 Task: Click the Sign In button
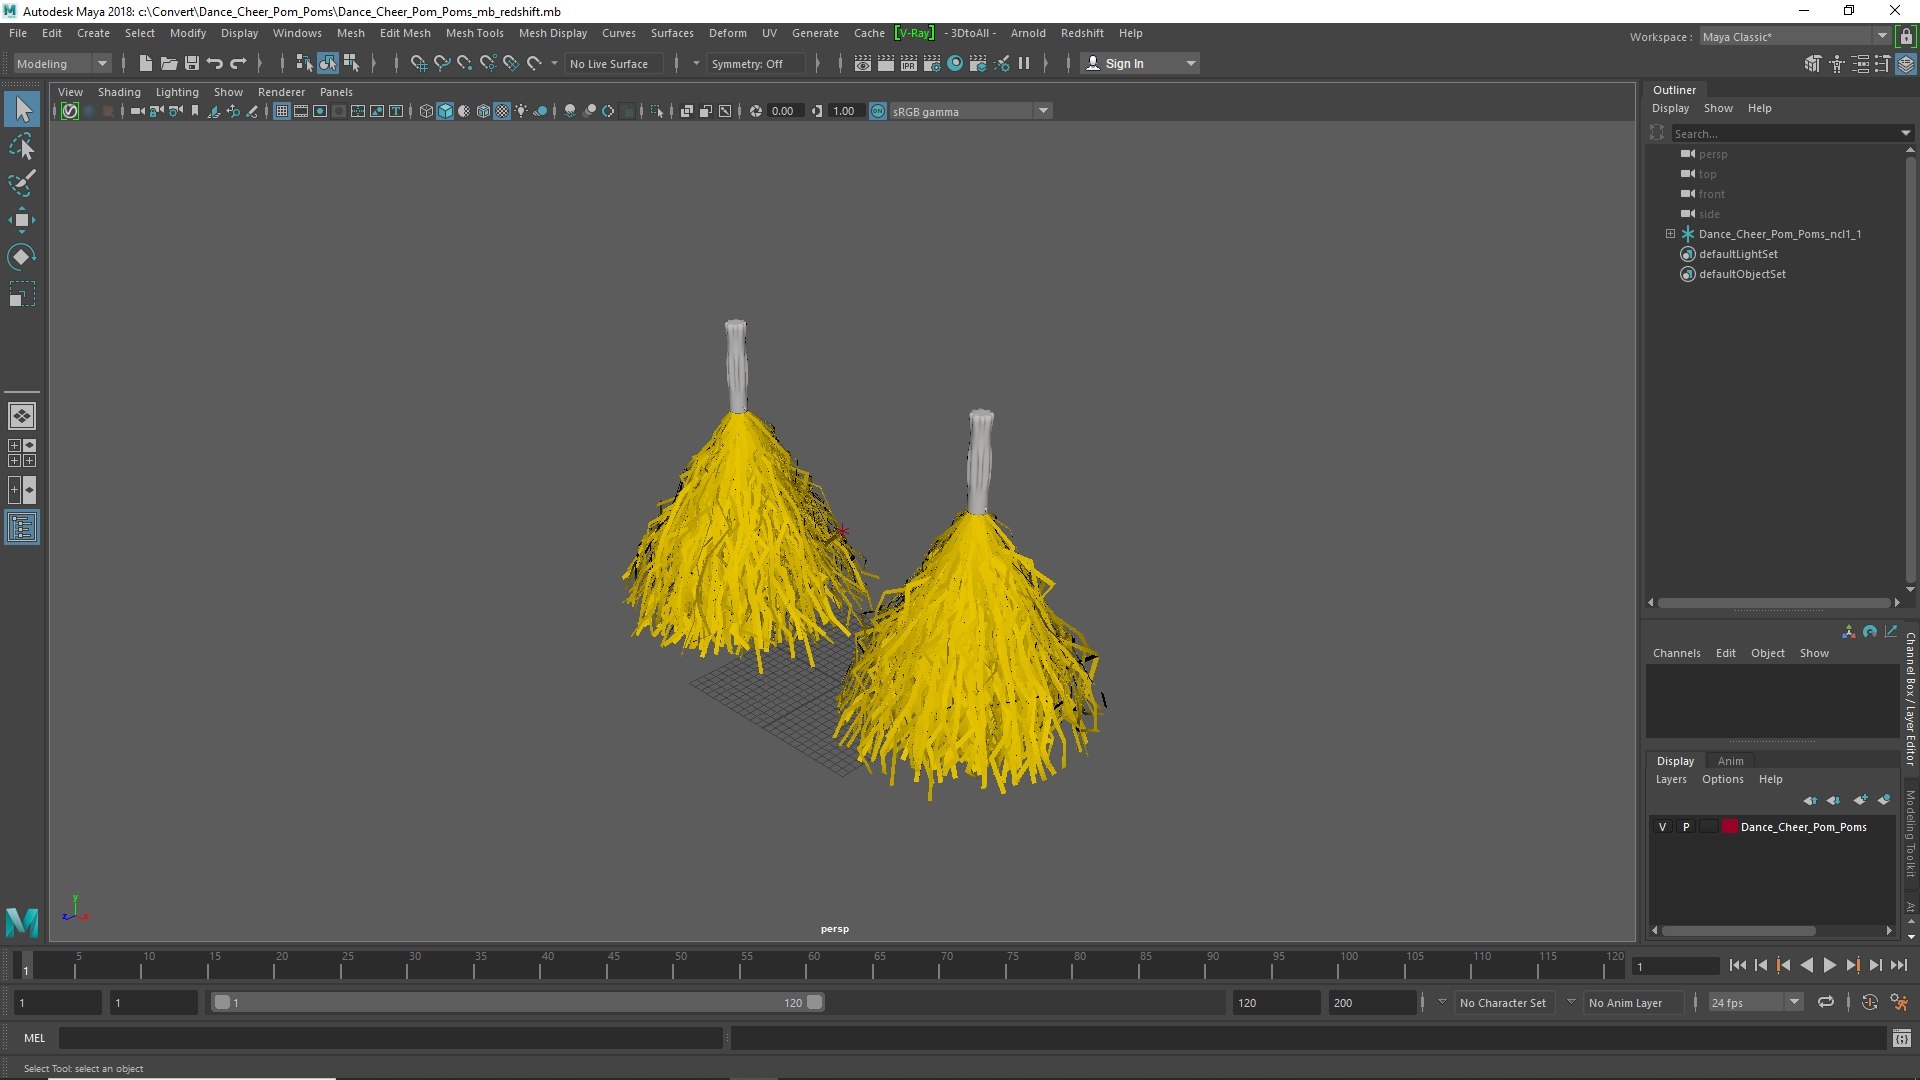1140,63
